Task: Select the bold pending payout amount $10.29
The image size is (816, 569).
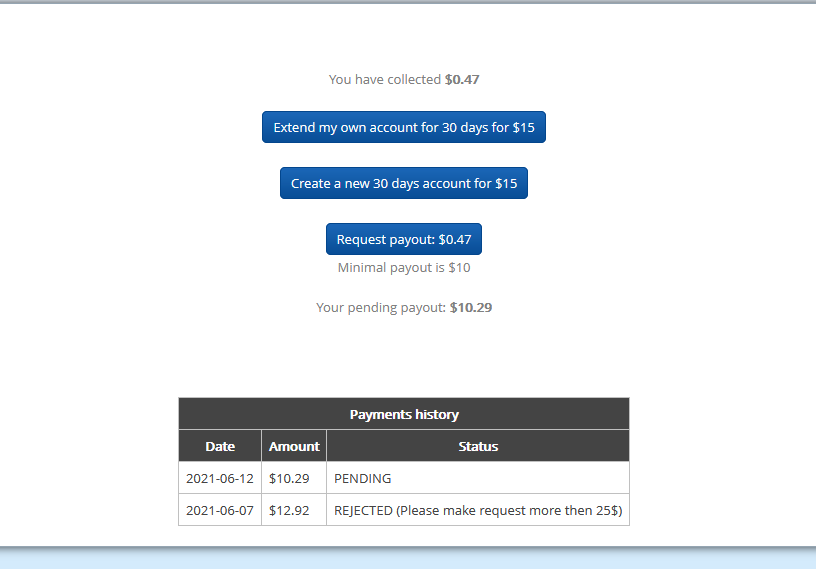Action: (x=471, y=308)
